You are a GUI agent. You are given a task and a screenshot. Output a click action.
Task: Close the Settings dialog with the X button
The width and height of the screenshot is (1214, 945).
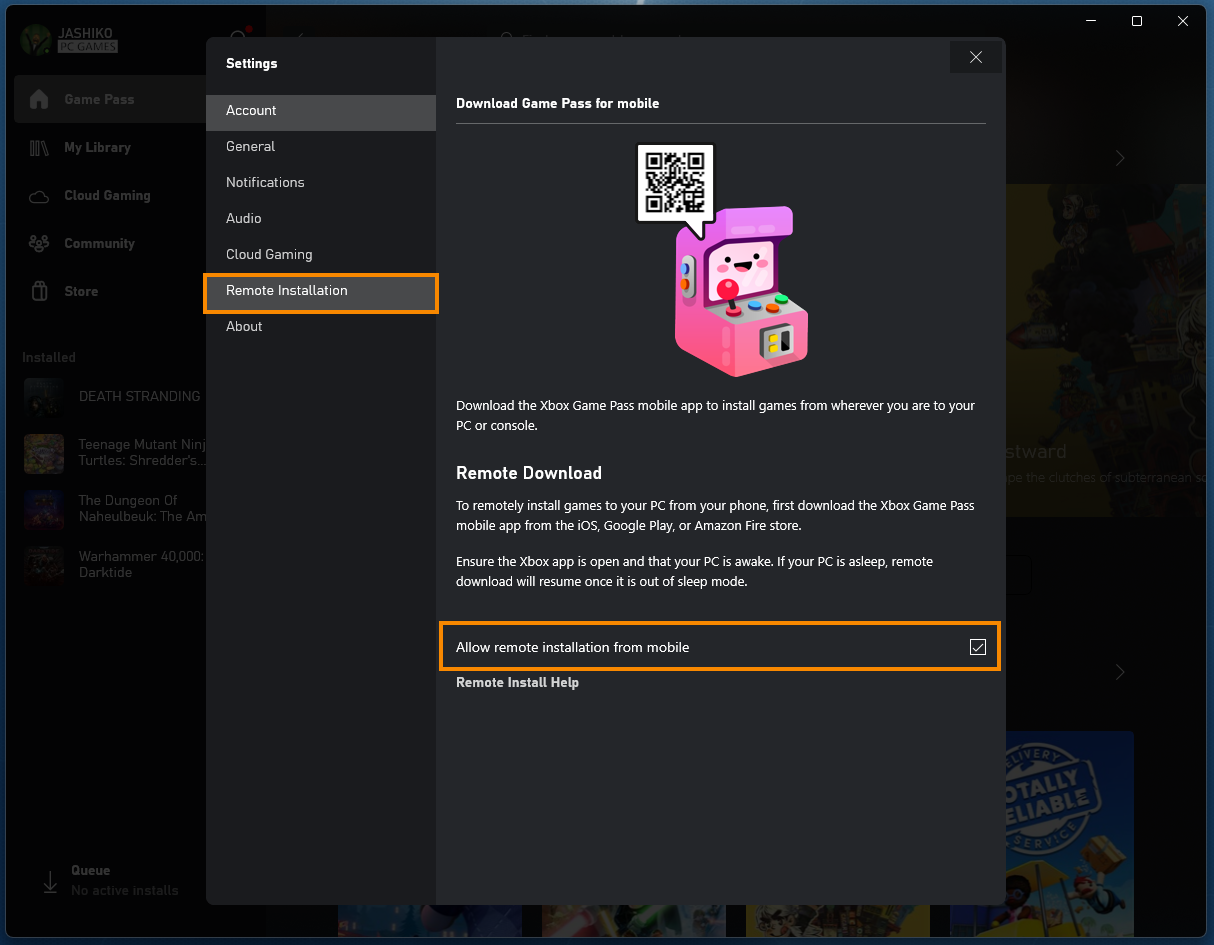[x=976, y=58]
